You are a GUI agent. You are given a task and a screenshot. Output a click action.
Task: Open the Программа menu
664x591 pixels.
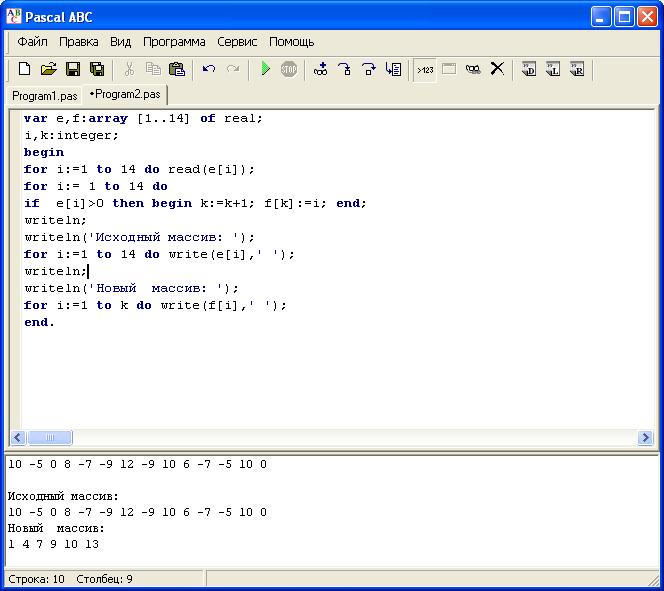click(x=174, y=42)
